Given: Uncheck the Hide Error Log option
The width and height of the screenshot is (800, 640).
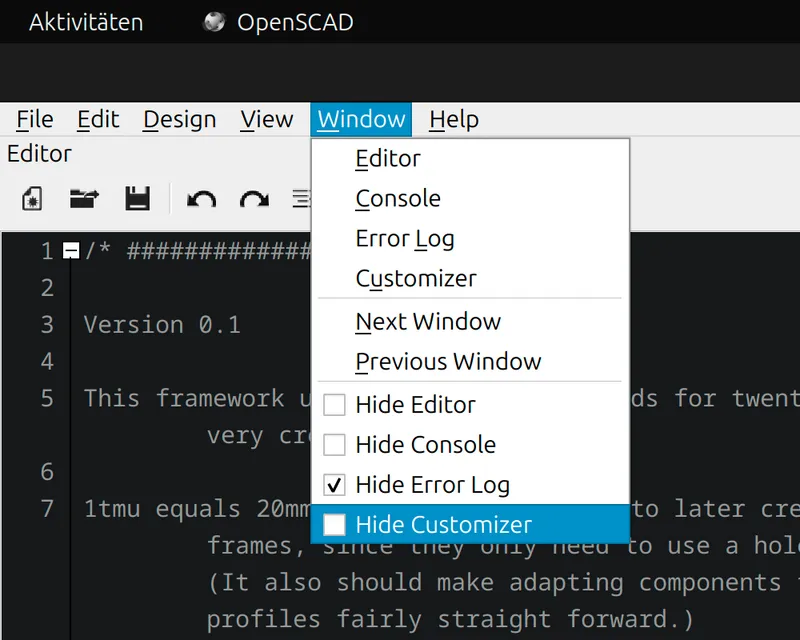Looking at the screenshot, I should pos(334,485).
